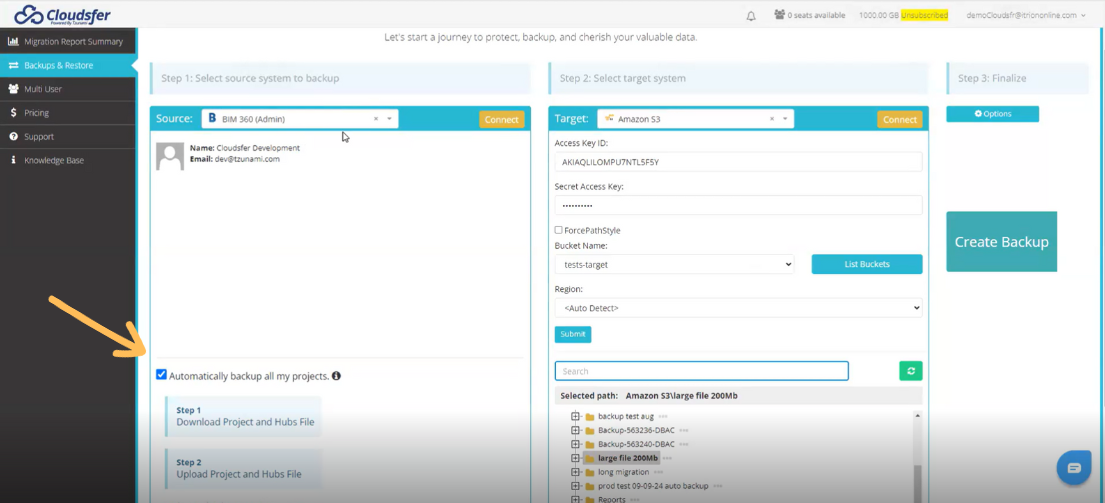The image size is (1105, 503).
Task: Click the dev@tzunami.com email text
Action: [x=247, y=159]
